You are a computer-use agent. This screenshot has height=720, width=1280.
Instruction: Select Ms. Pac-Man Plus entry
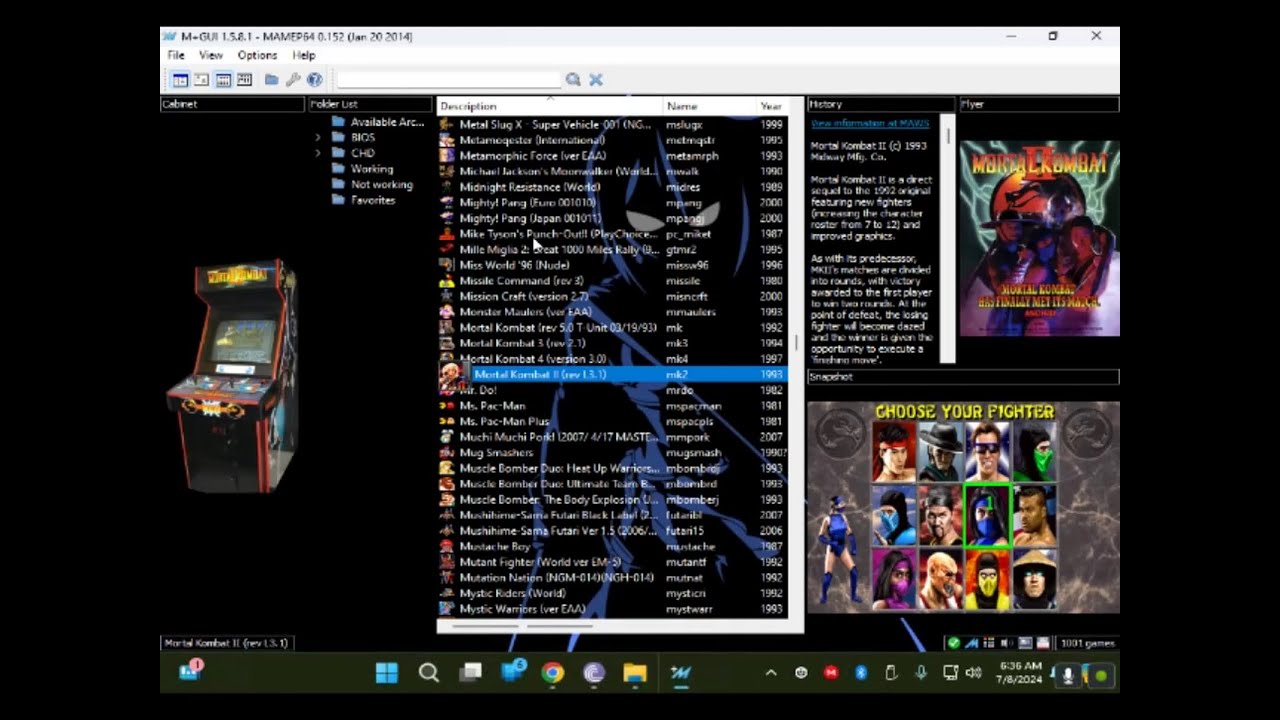click(x=612, y=421)
